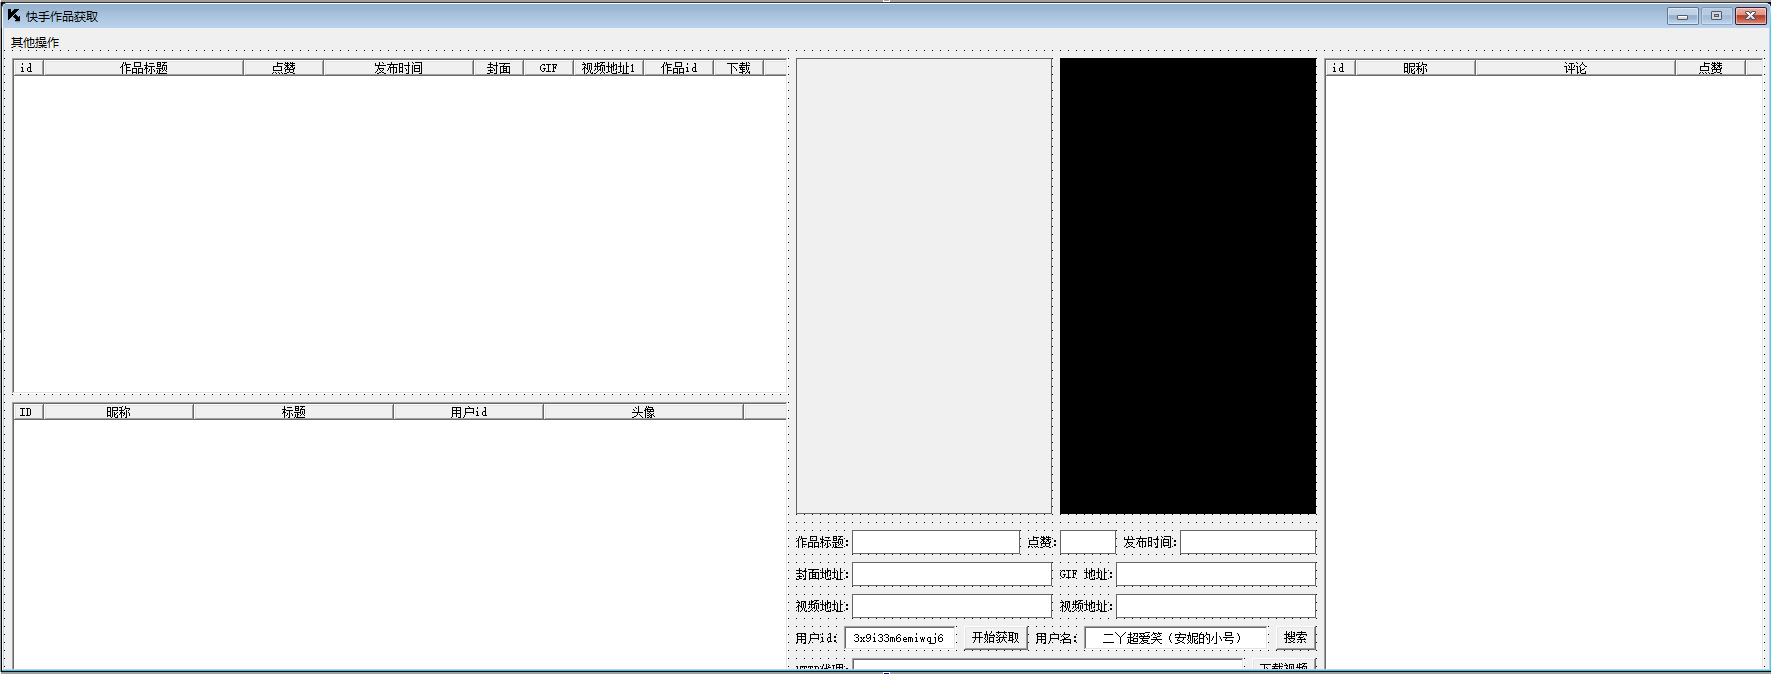Viewport: 1771px width, 674px height.
Task: Click the Kuaishou app icon in title bar
Action: (13, 15)
